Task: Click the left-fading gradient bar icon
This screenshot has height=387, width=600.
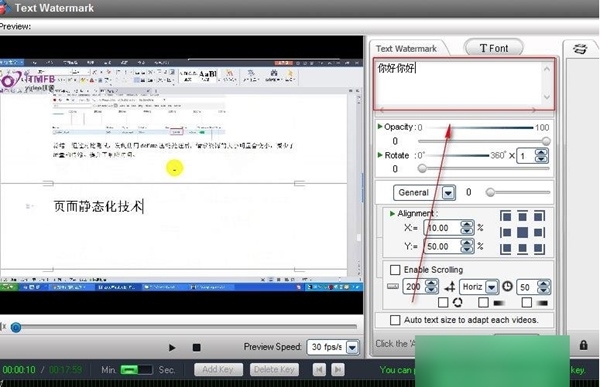Action: tap(499, 303)
